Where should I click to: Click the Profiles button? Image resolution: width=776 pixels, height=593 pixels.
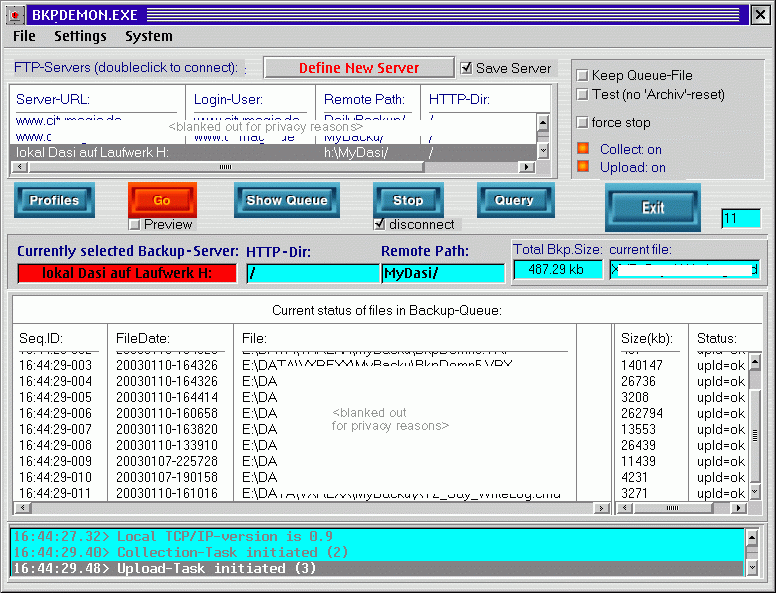coord(54,200)
